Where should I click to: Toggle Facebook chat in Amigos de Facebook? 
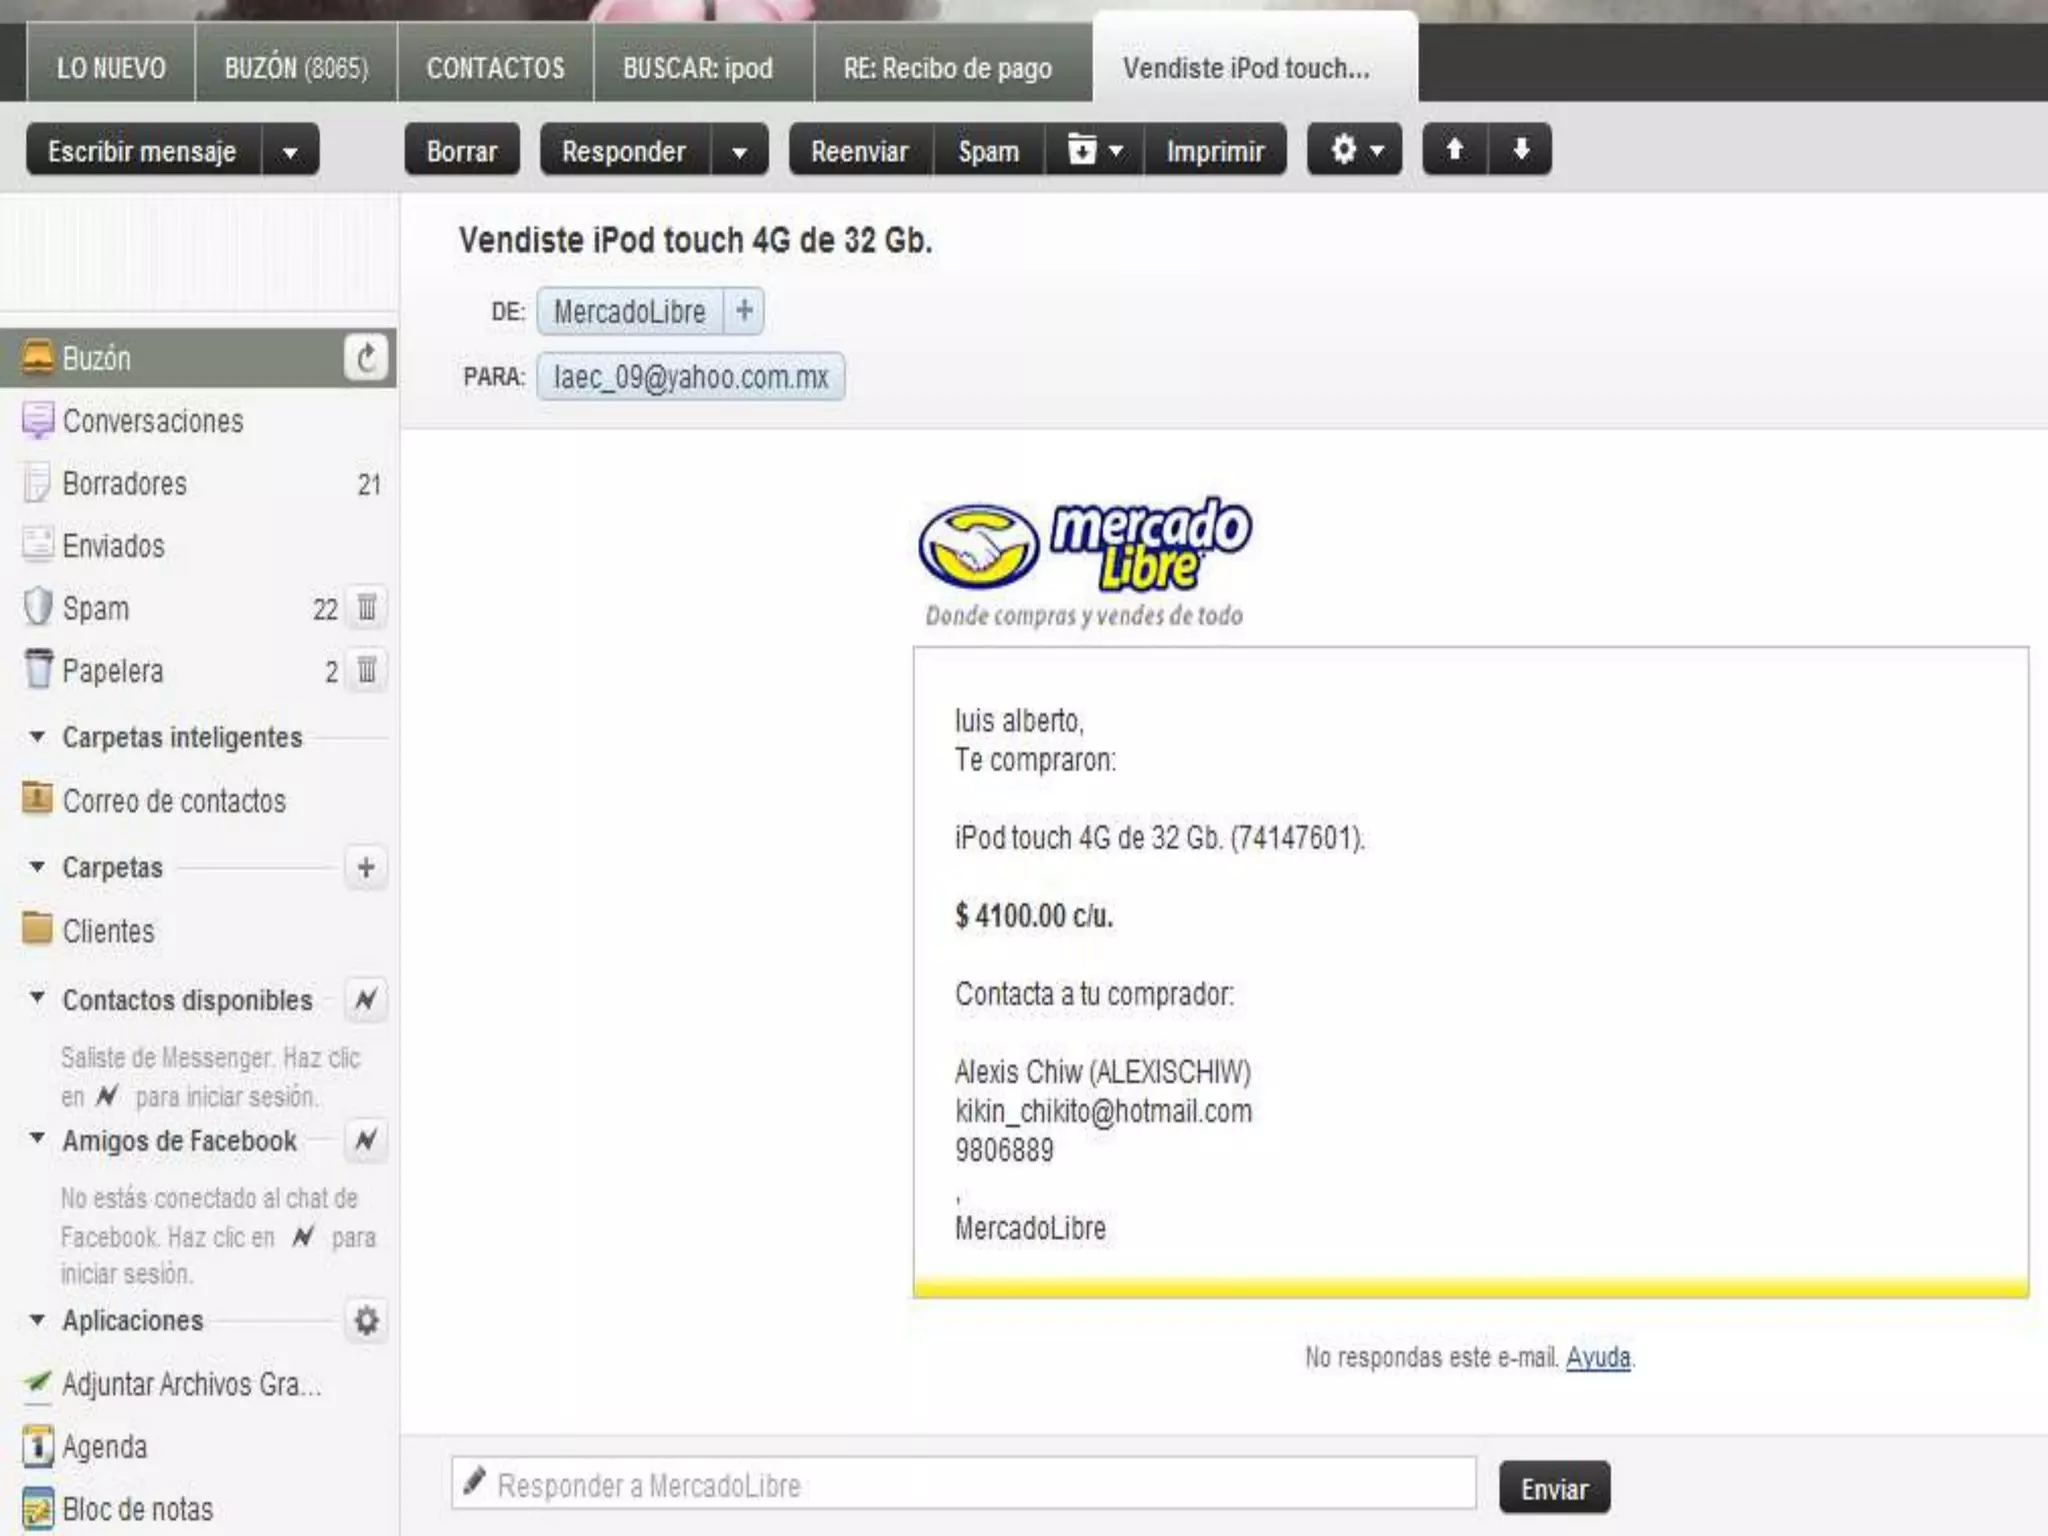(x=366, y=1140)
